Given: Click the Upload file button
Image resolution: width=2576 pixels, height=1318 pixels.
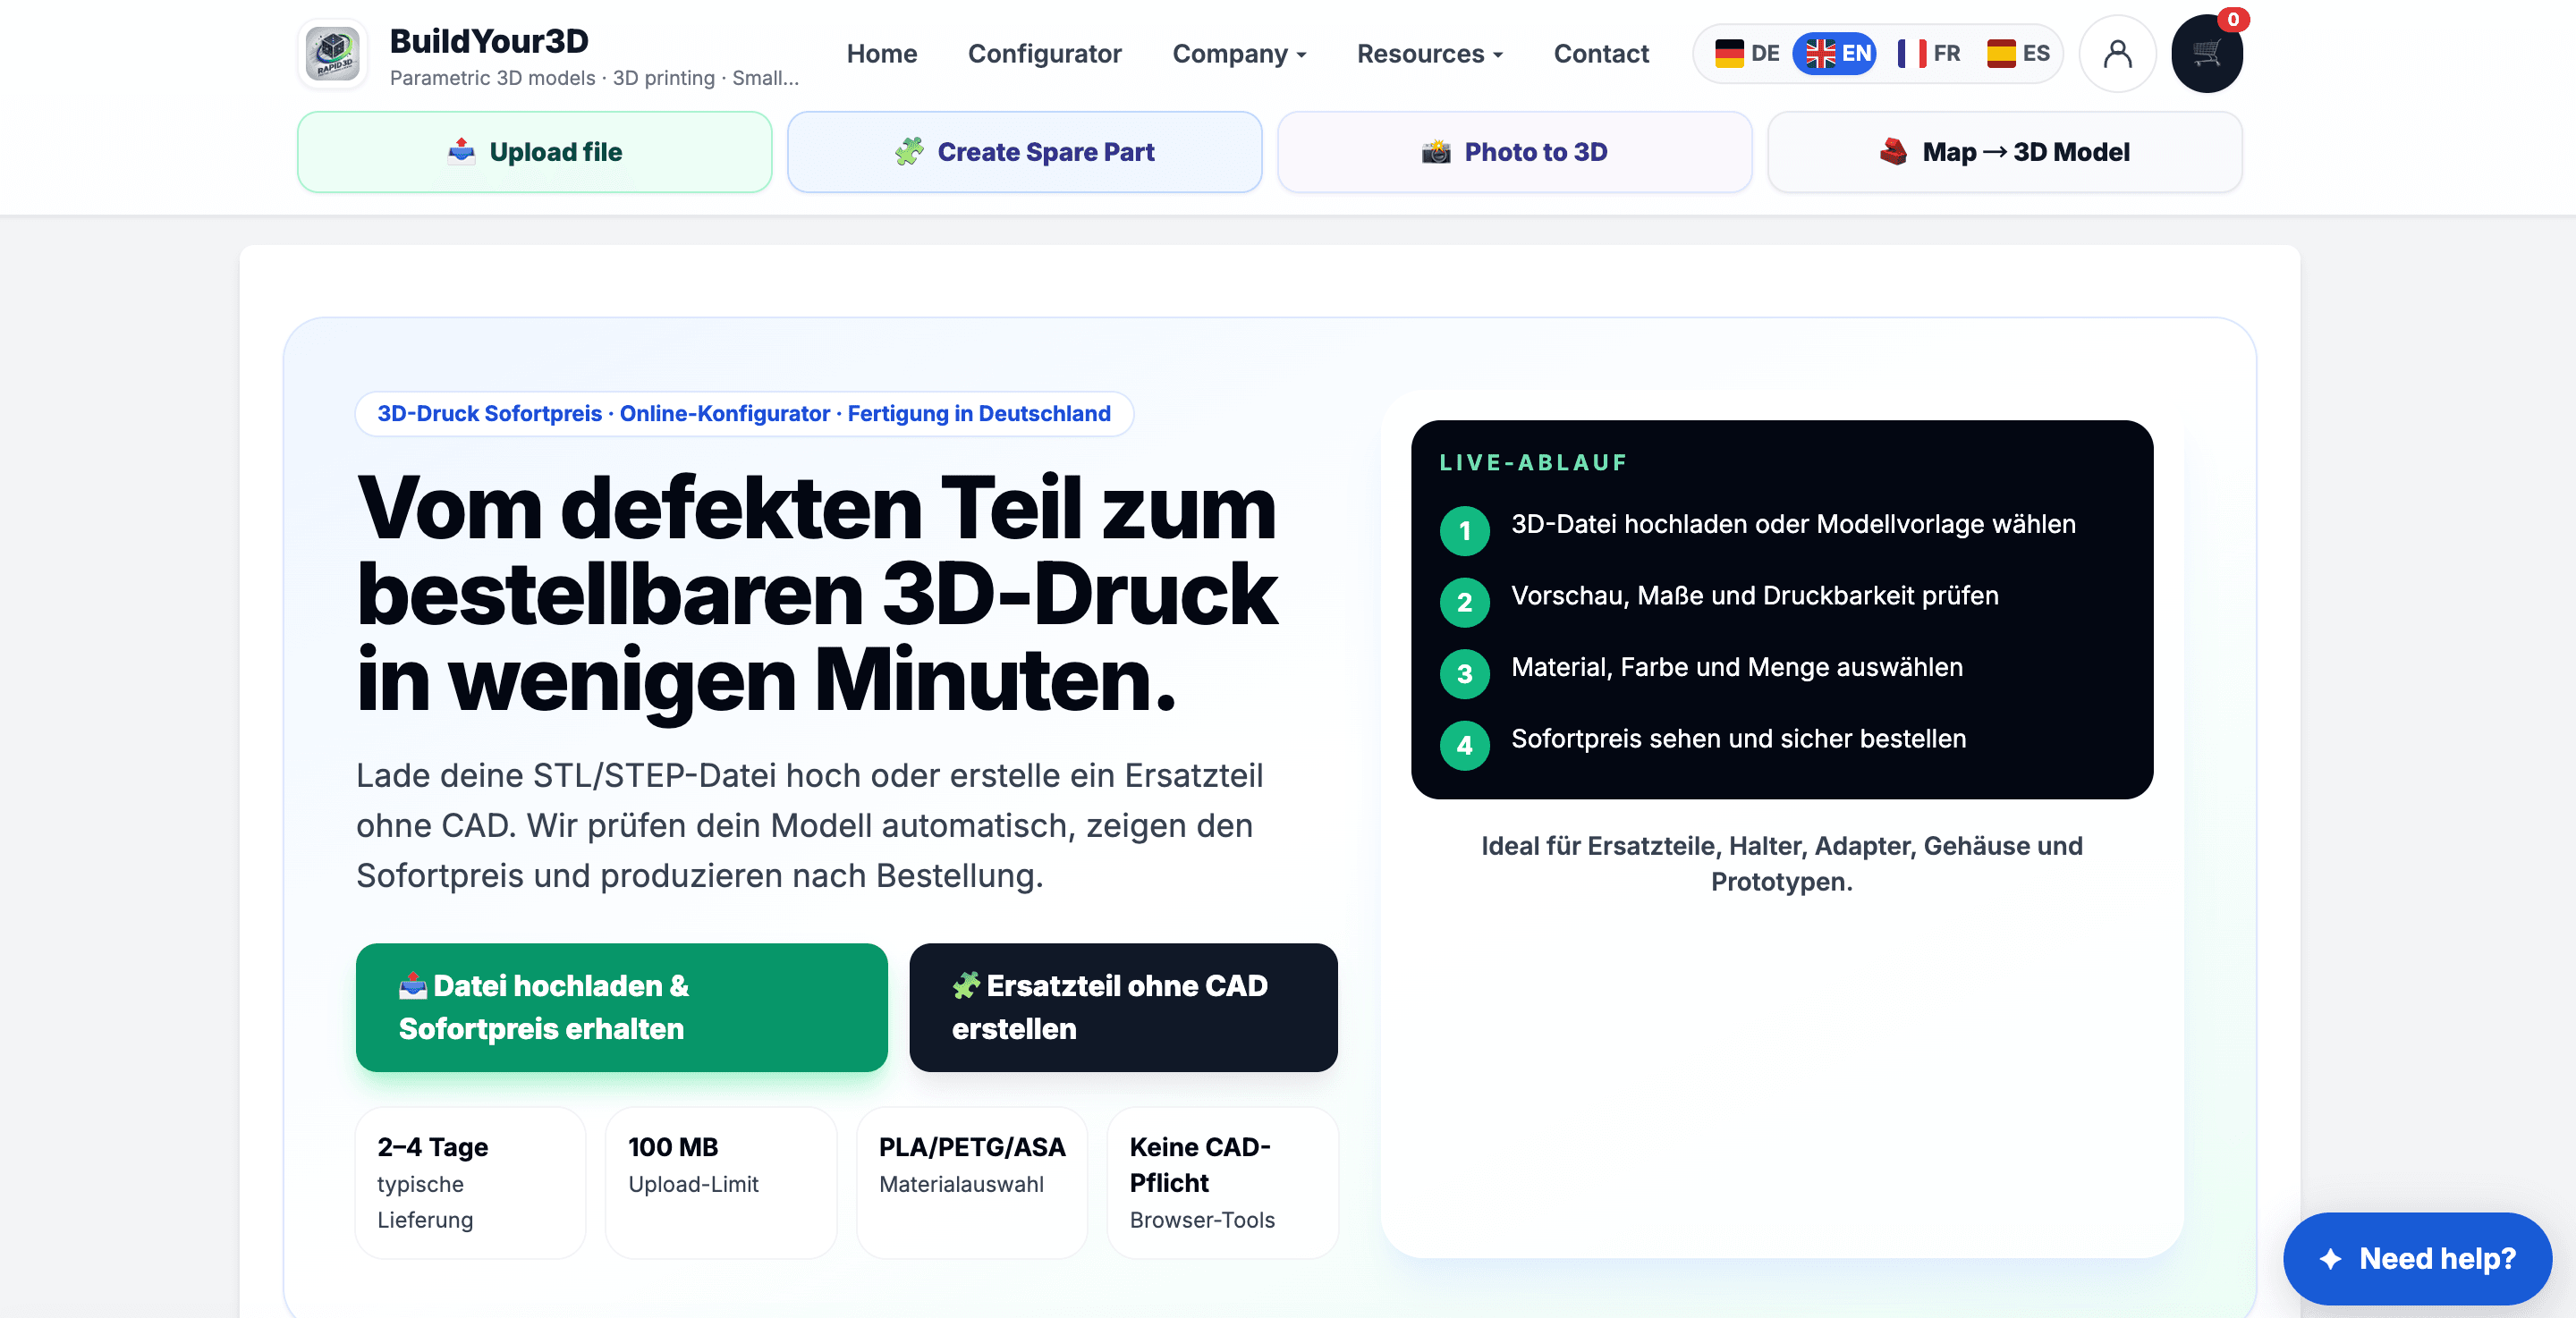Looking at the screenshot, I should tap(534, 152).
